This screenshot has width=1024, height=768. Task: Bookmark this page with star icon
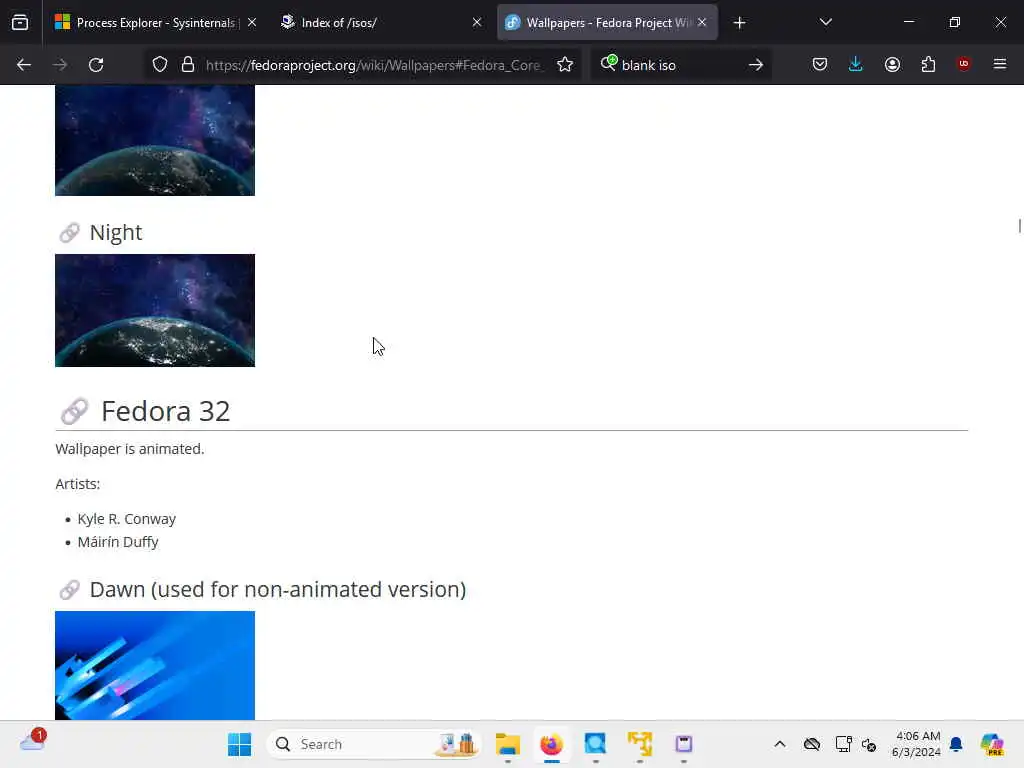tap(565, 65)
